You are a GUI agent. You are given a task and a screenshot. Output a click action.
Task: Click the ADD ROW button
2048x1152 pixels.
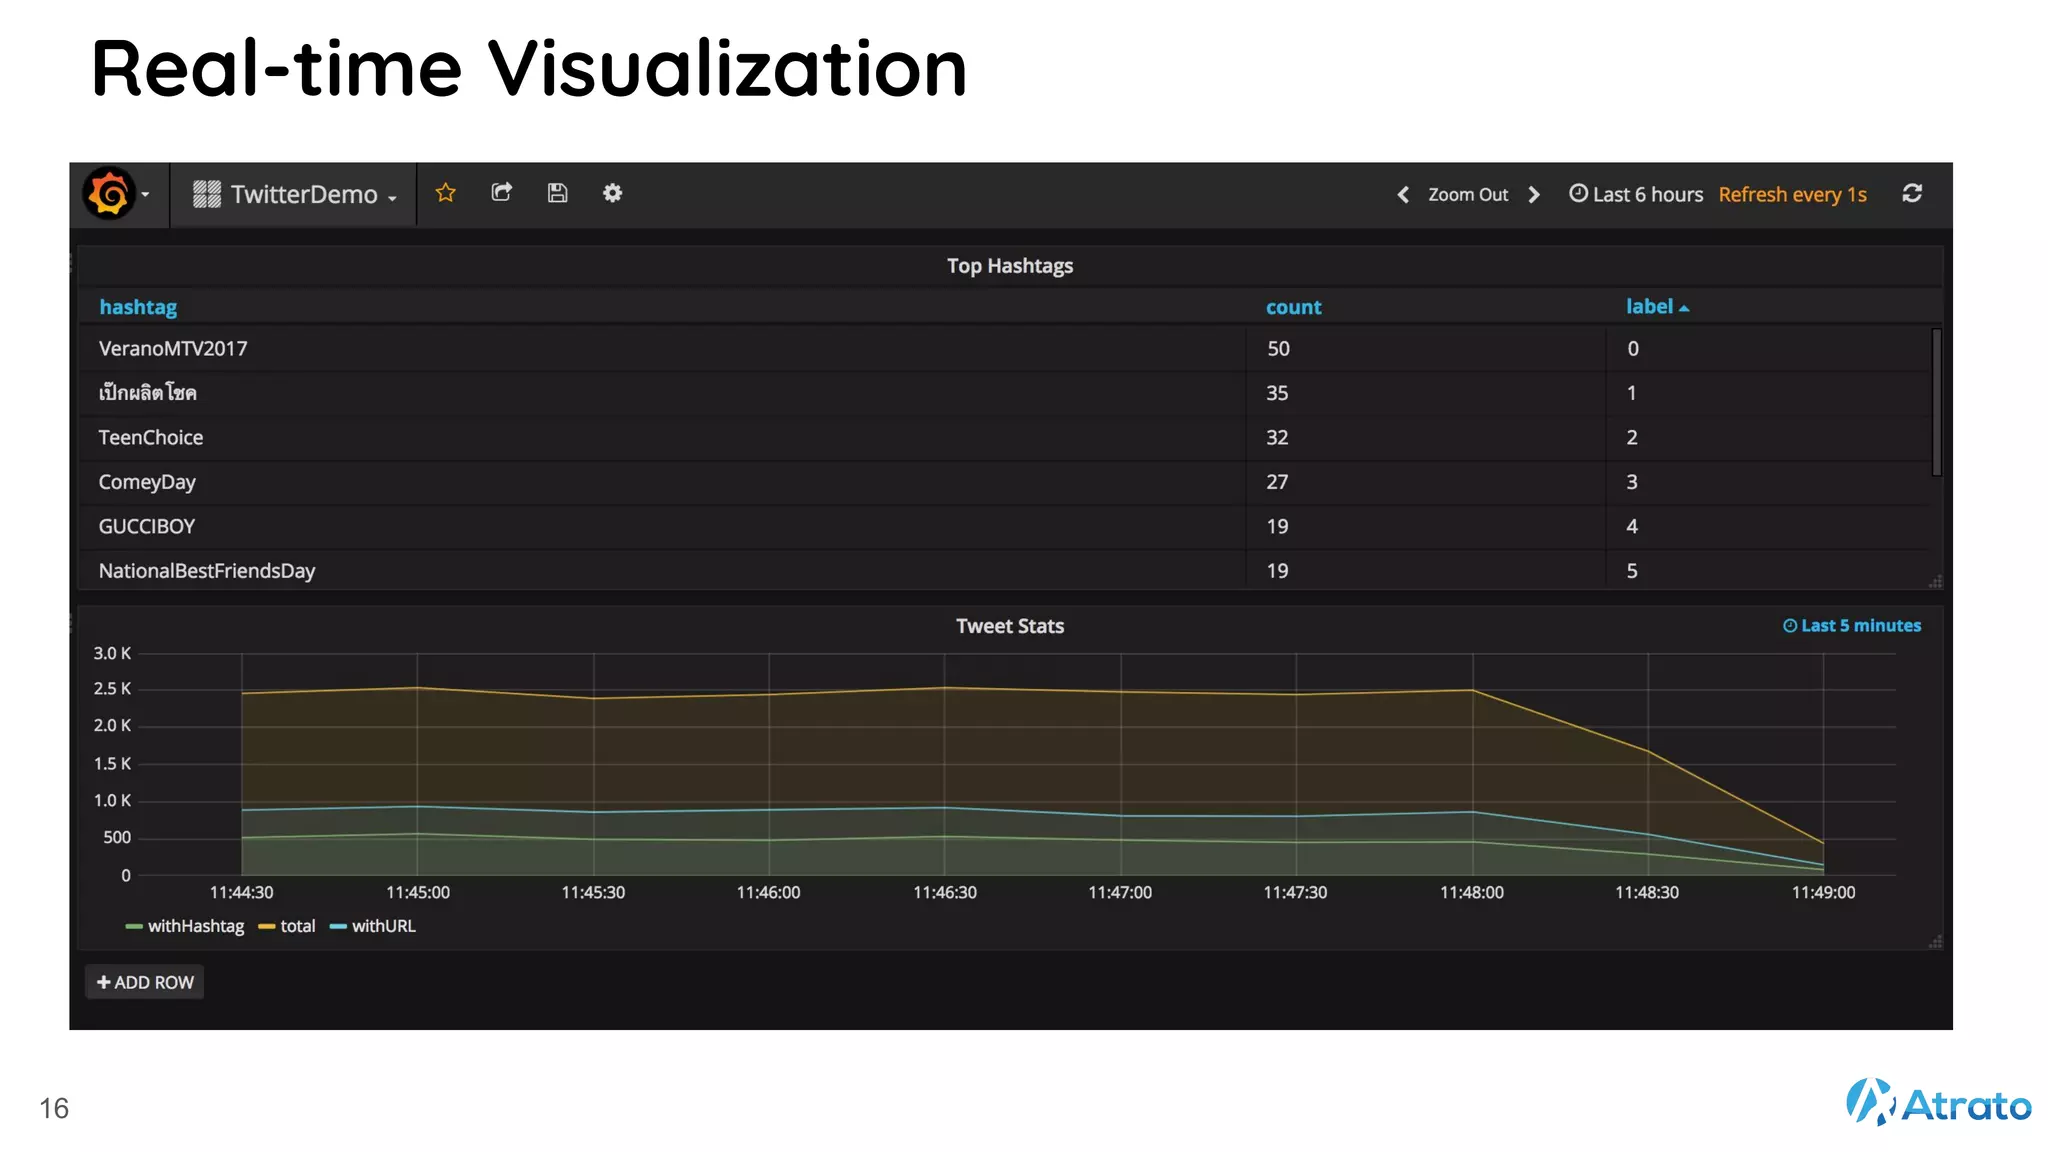pyautogui.click(x=145, y=982)
